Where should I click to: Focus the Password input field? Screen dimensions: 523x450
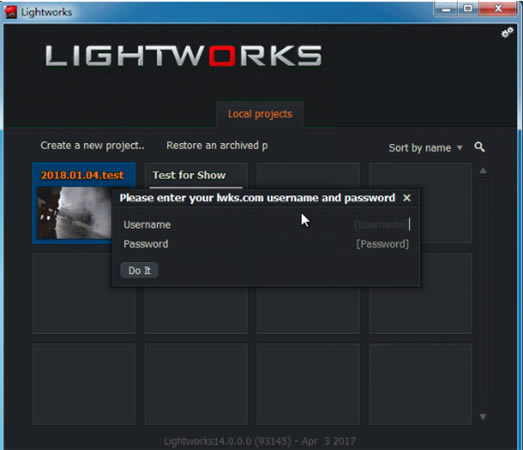pos(382,244)
